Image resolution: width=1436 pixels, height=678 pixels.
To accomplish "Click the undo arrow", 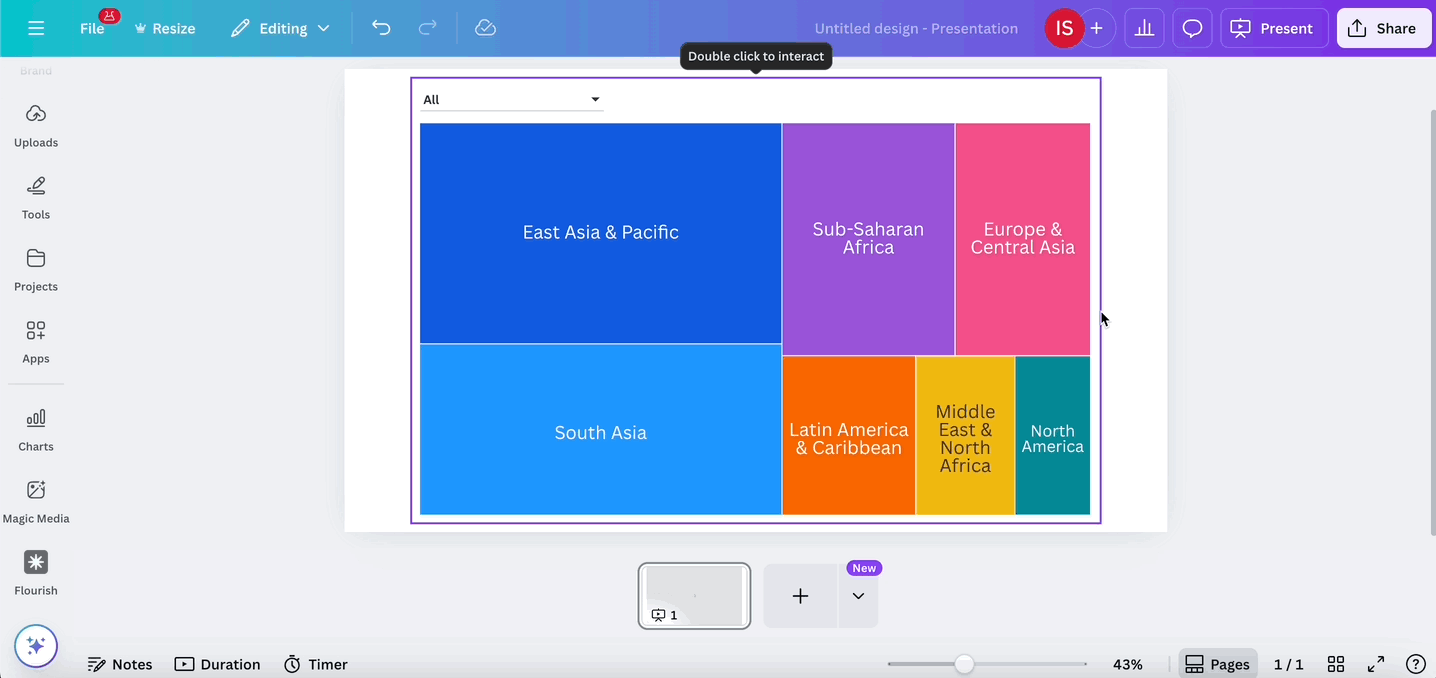I will pyautogui.click(x=381, y=28).
